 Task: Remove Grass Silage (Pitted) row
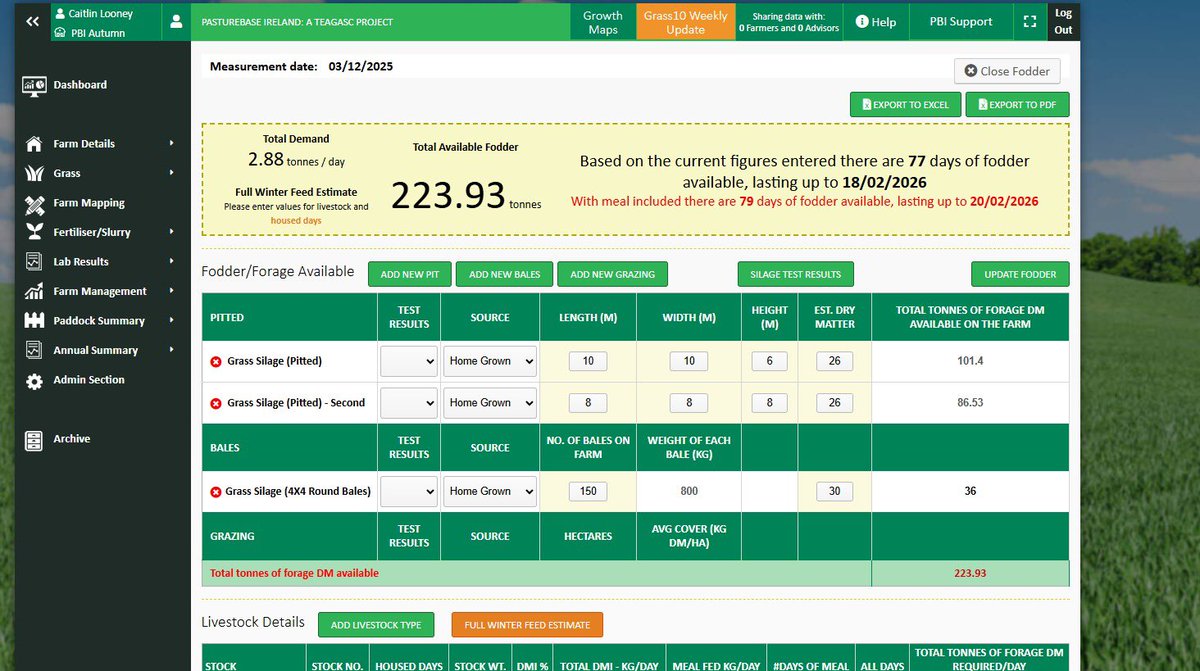point(215,361)
